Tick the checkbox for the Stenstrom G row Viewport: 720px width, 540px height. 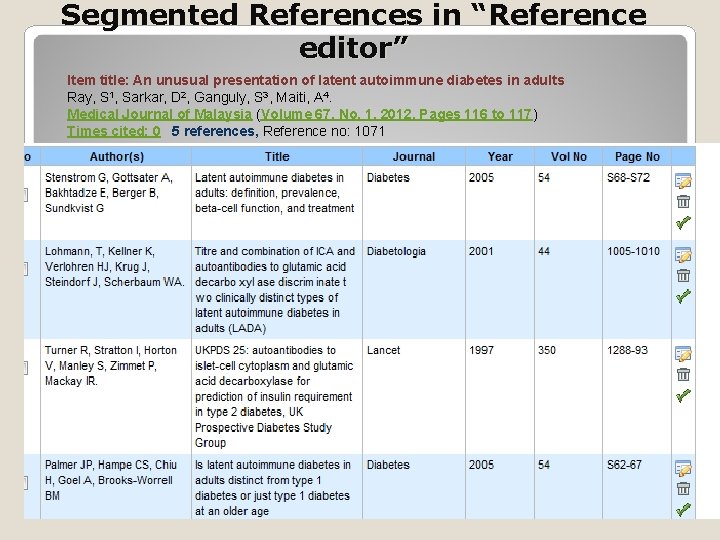(26, 195)
